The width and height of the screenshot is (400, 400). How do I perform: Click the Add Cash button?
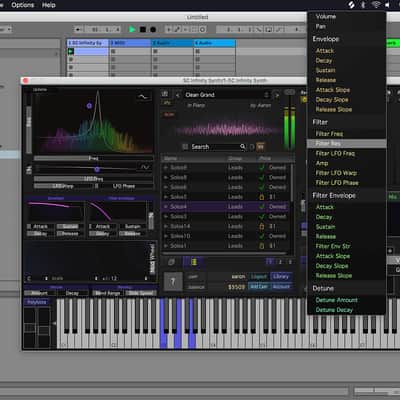click(259, 287)
